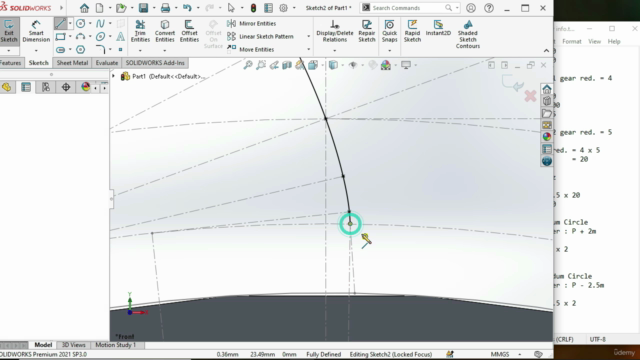640x360 pixels.
Task: Click the Rebuild traffic light icon
Action: pyautogui.click(x=253, y=8)
